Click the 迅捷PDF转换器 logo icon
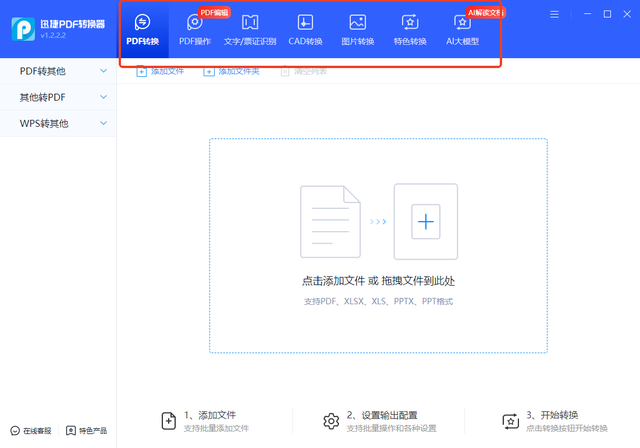640x448 pixels. coord(23,29)
